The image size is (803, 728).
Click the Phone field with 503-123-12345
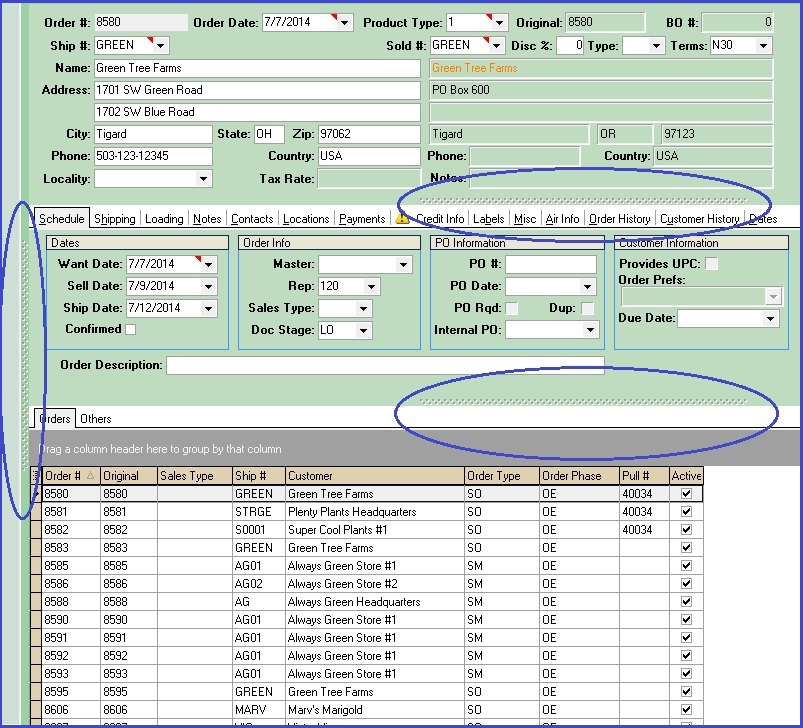click(153, 156)
